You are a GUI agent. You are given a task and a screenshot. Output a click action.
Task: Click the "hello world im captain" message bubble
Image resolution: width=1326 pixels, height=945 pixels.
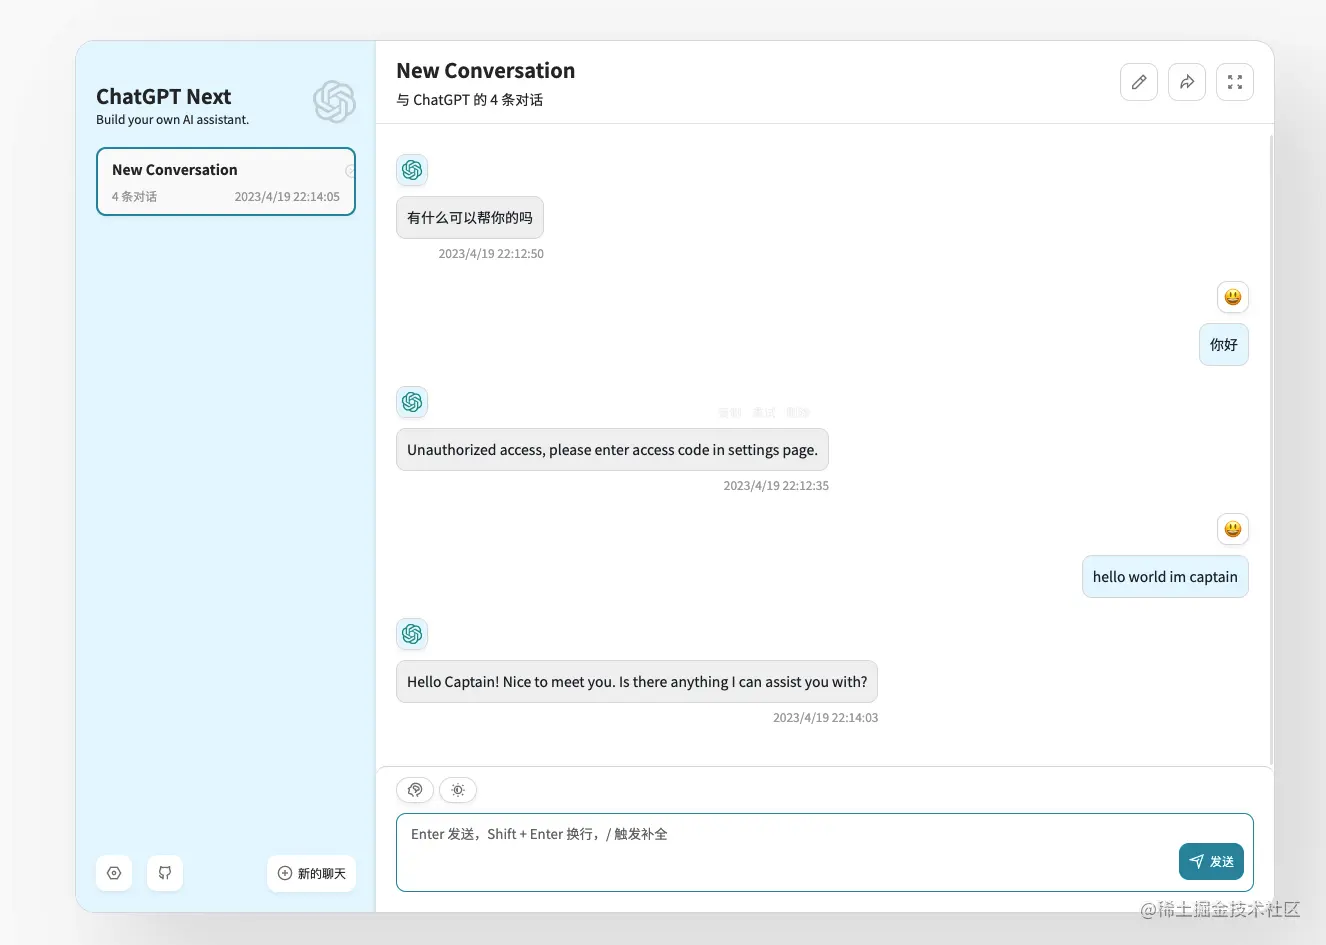1165,577
